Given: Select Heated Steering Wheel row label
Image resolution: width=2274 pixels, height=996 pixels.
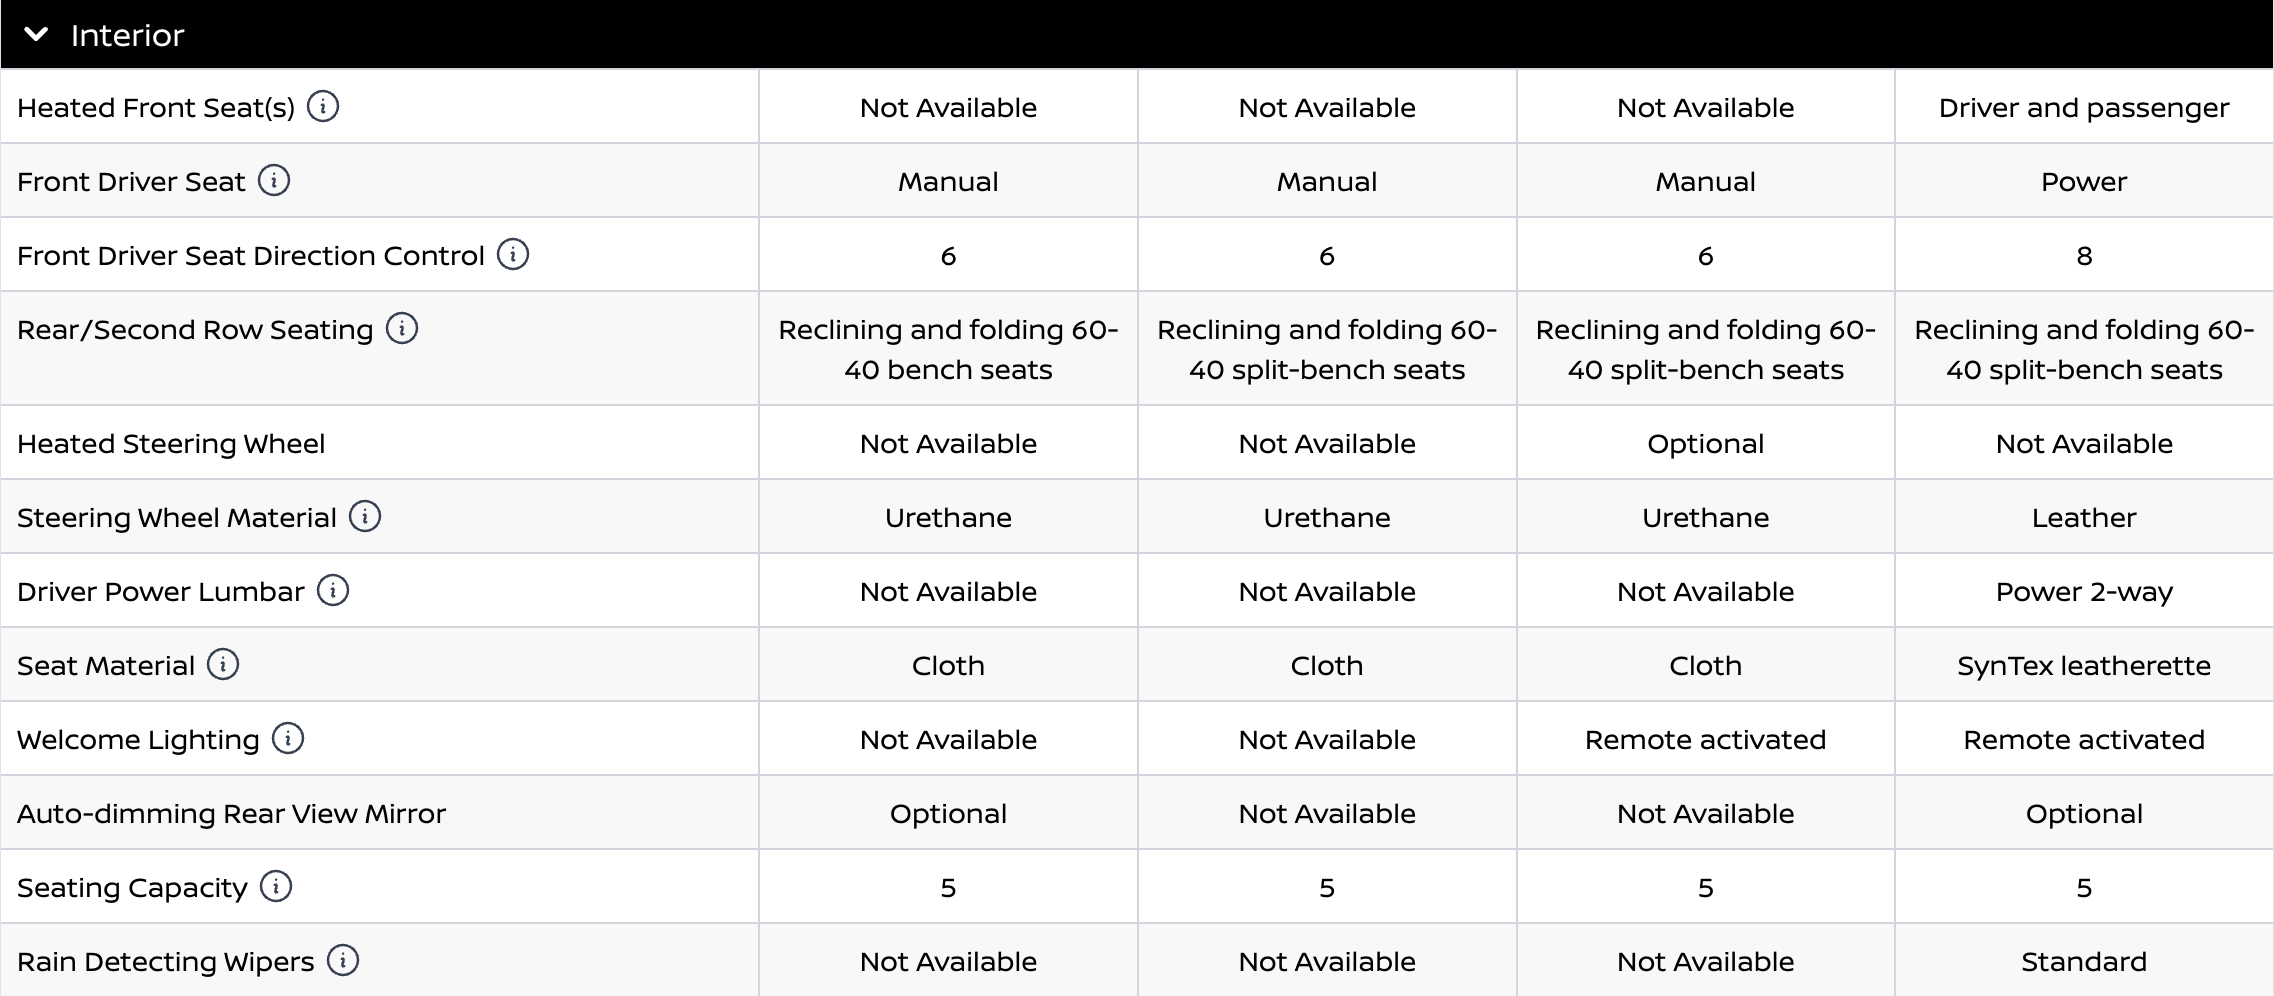Looking at the screenshot, I should pyautogui.click(x=171, y=443).
